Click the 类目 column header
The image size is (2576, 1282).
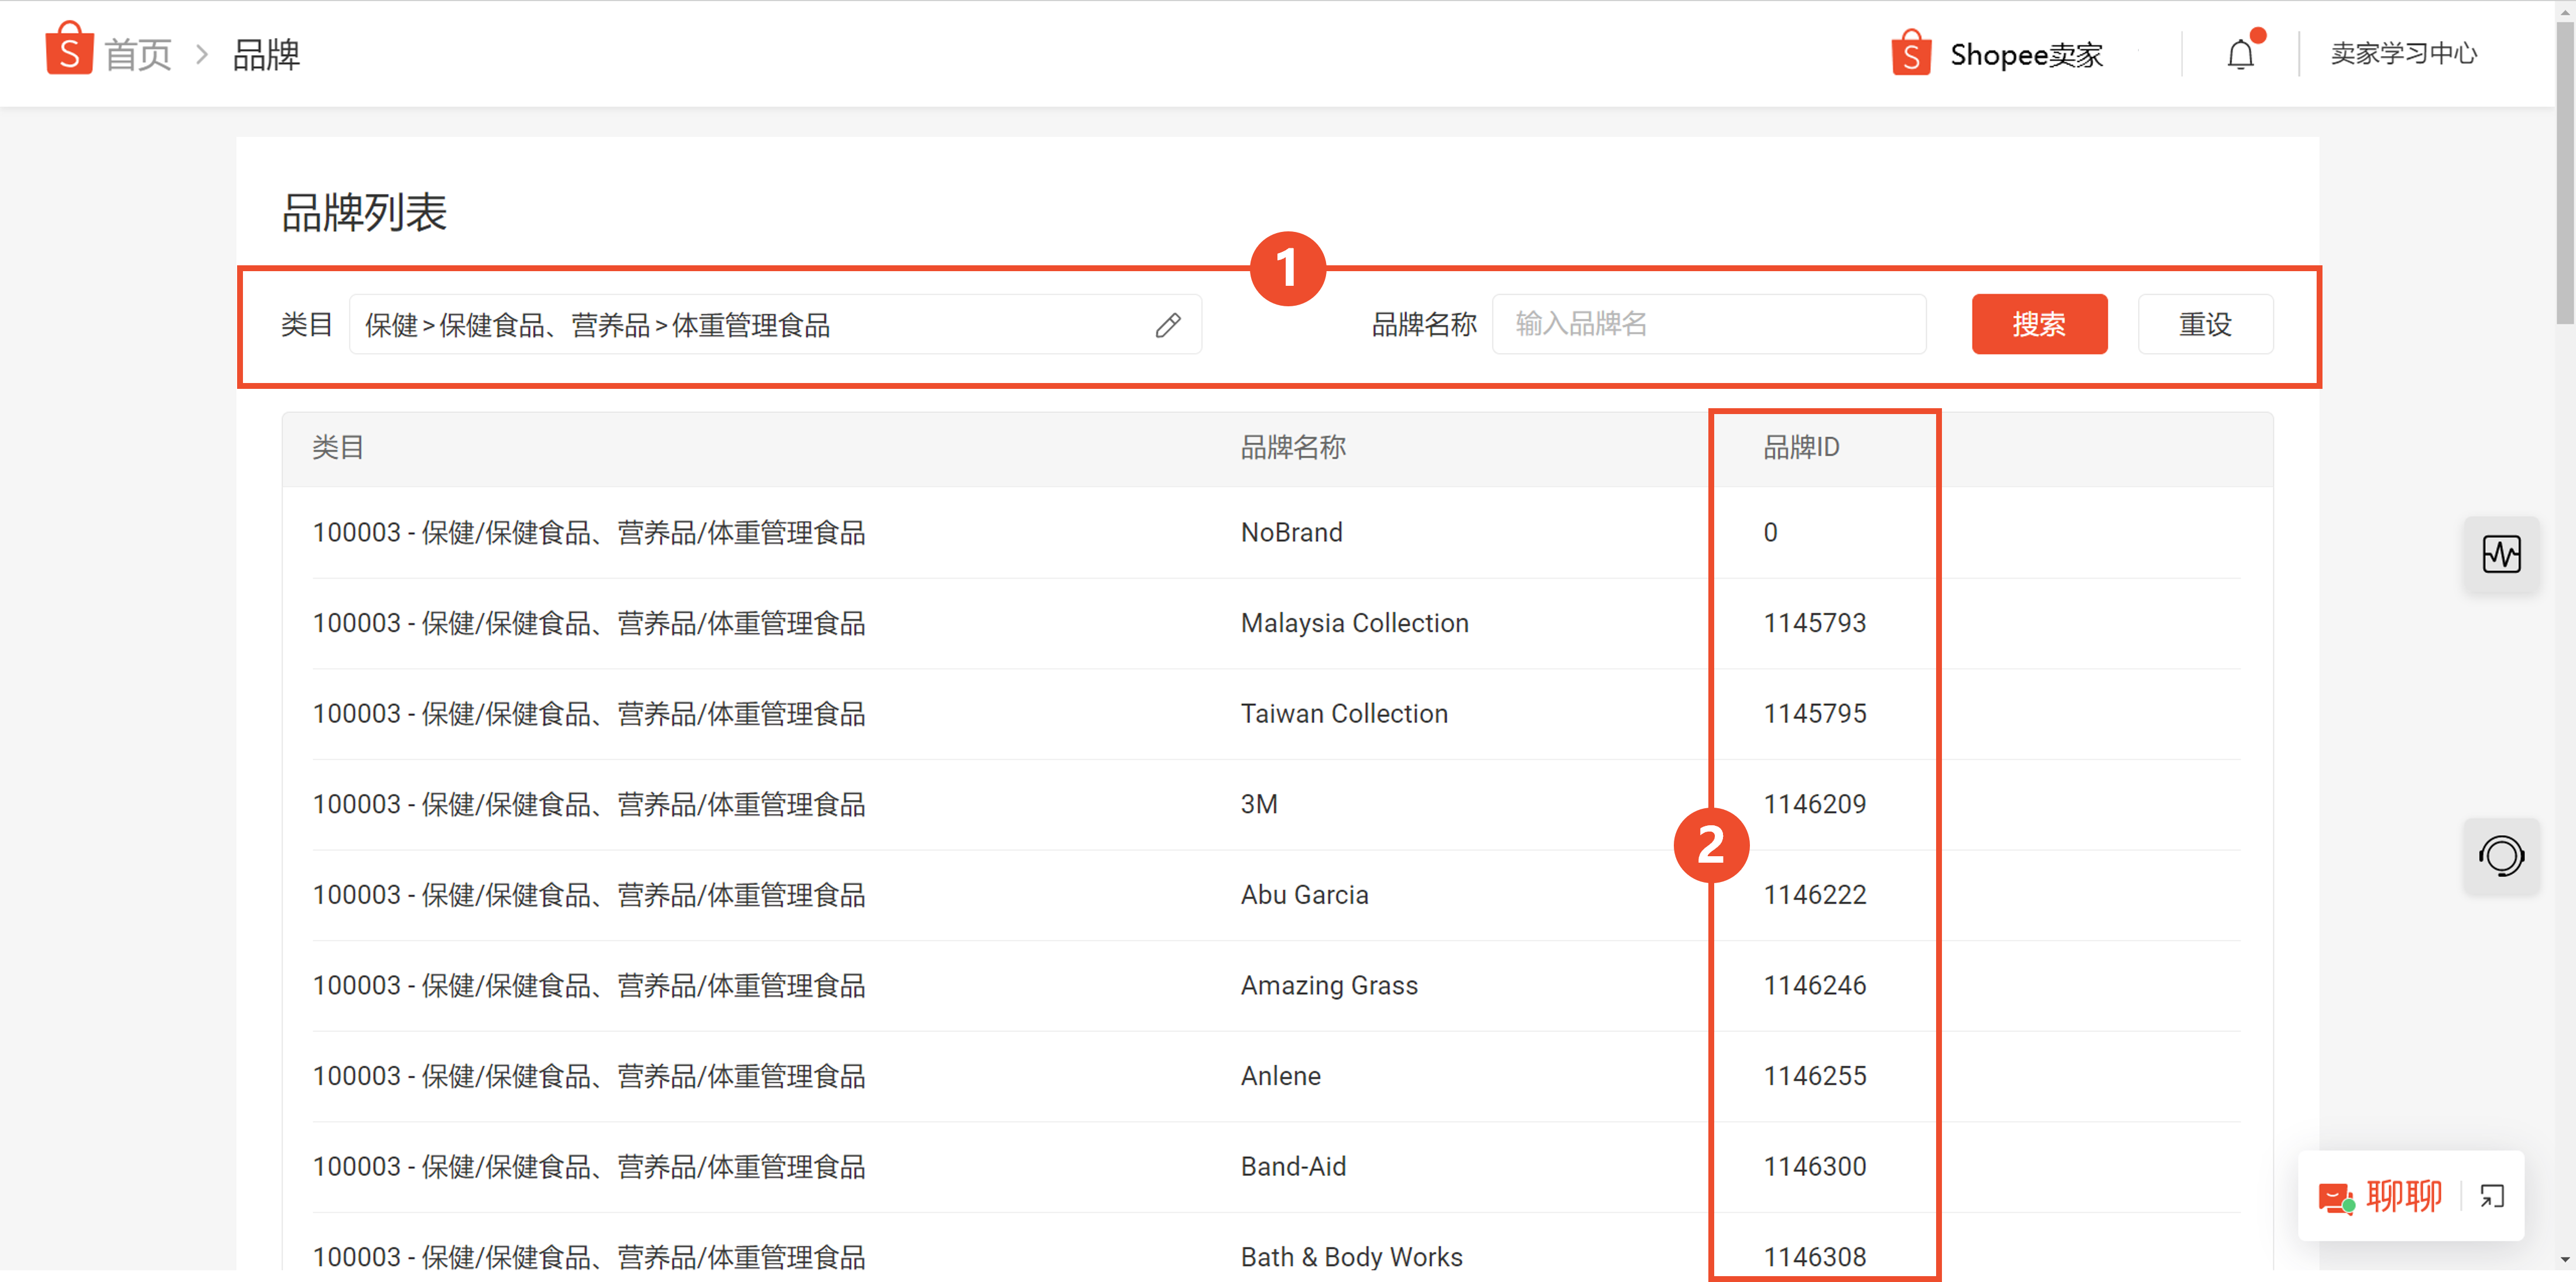[x=338, y=447]
